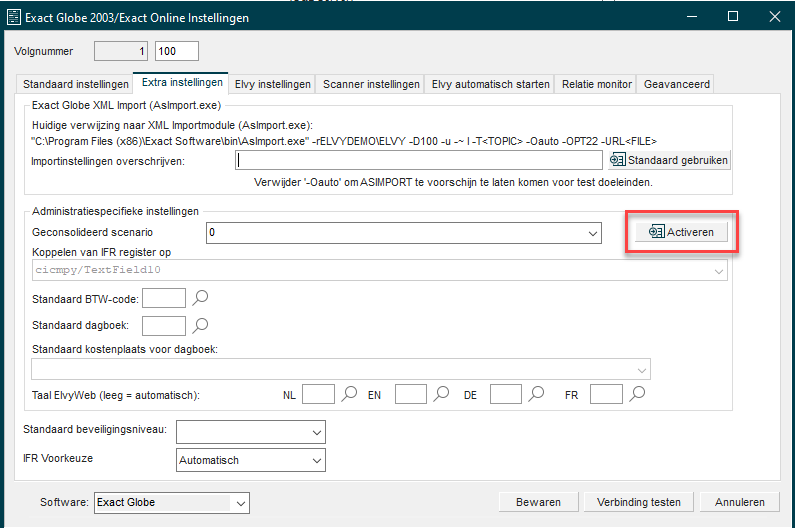Click the Standaard gebruiken button
Screen dimensions: 795x528
pos(669,160)
